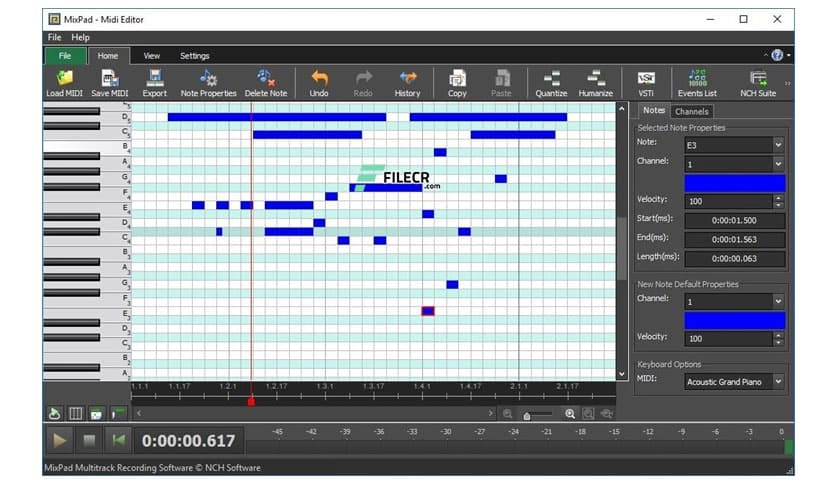The width and height of the screenshot is (836, 484).
Task: Click the grid columns icon at bottom left
Action: 76,414
